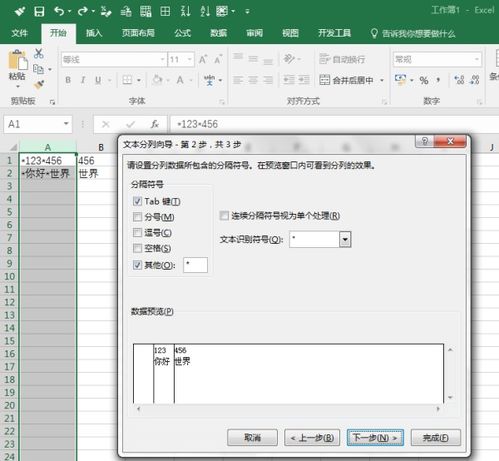Viewport: 499px width, 461px height.
Task: Click the Redo arrow icon
Action: tap(82, 11)
